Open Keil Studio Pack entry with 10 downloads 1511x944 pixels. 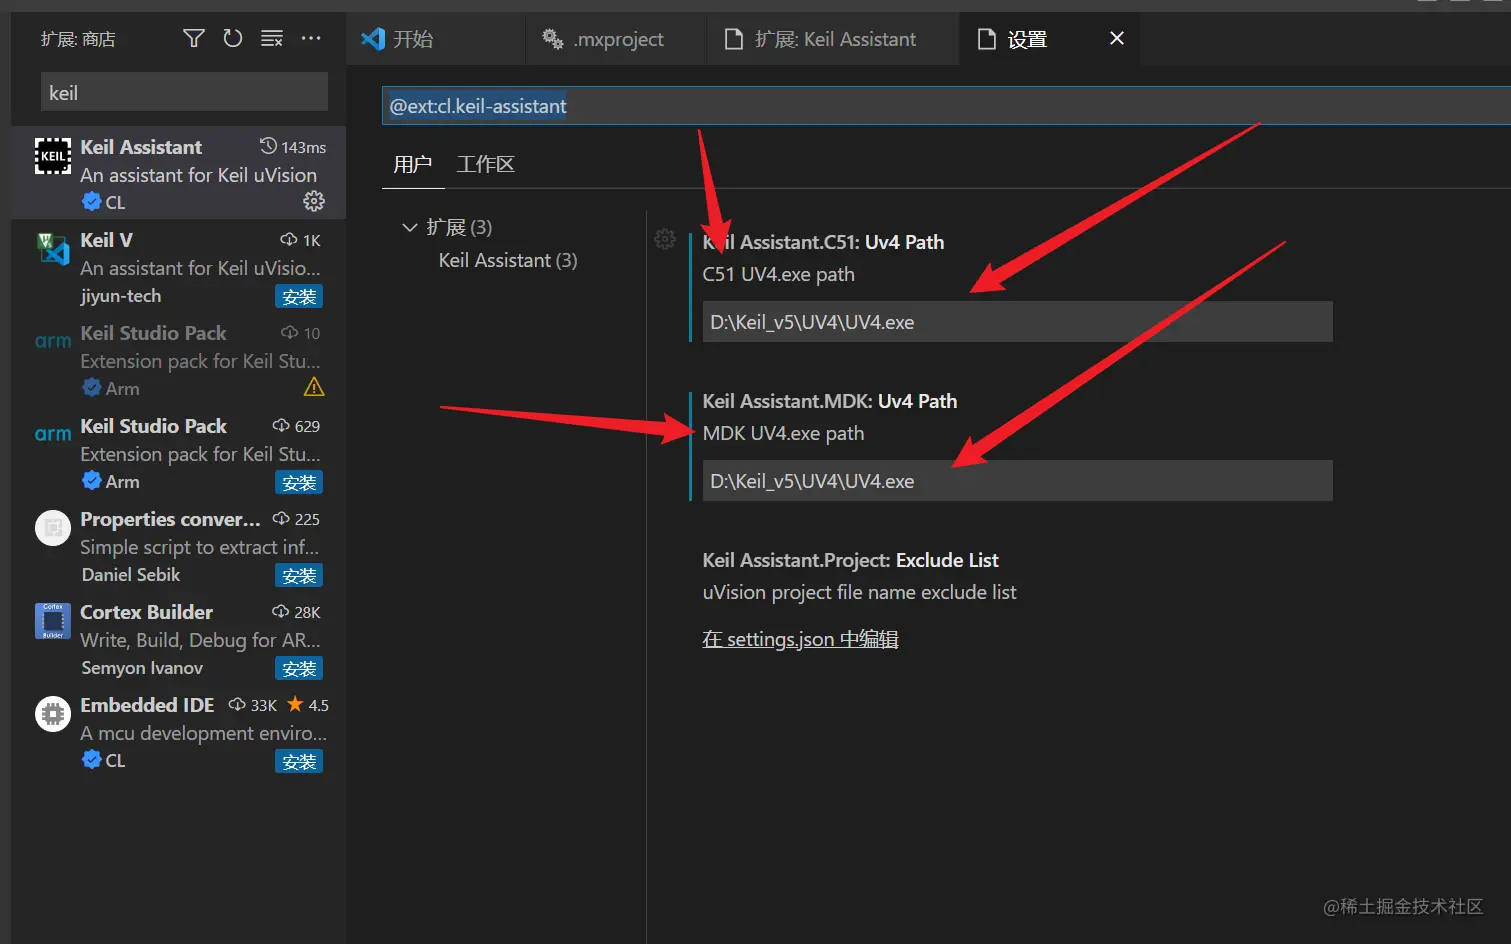pyautogui.click(x=179, y=359)
